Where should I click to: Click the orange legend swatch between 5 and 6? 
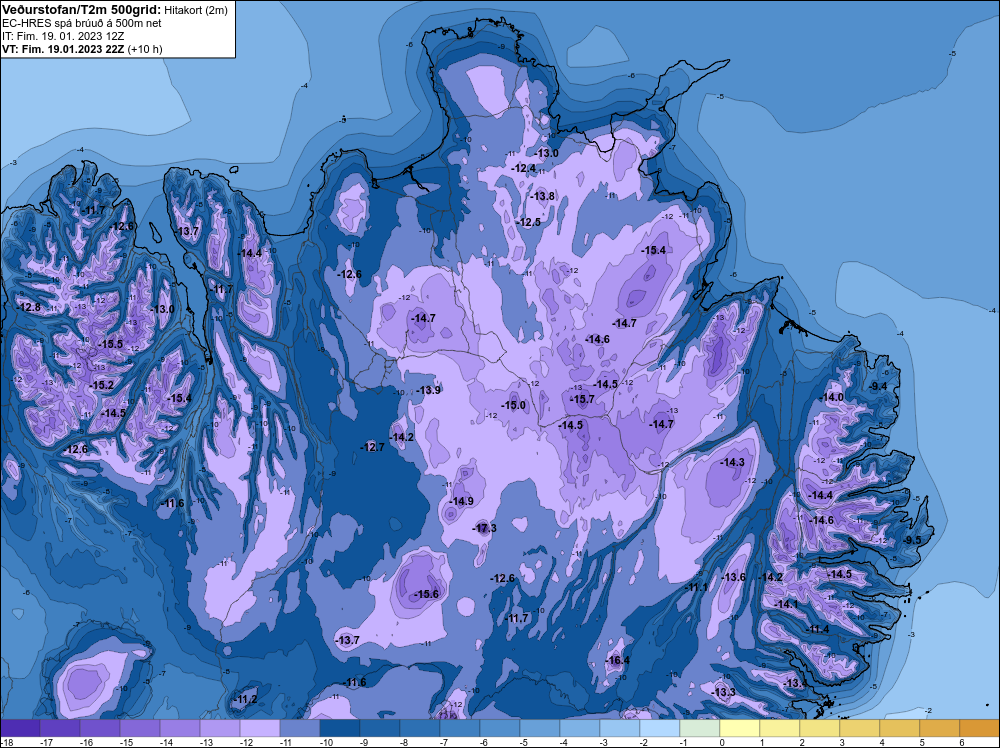(939, 728)
